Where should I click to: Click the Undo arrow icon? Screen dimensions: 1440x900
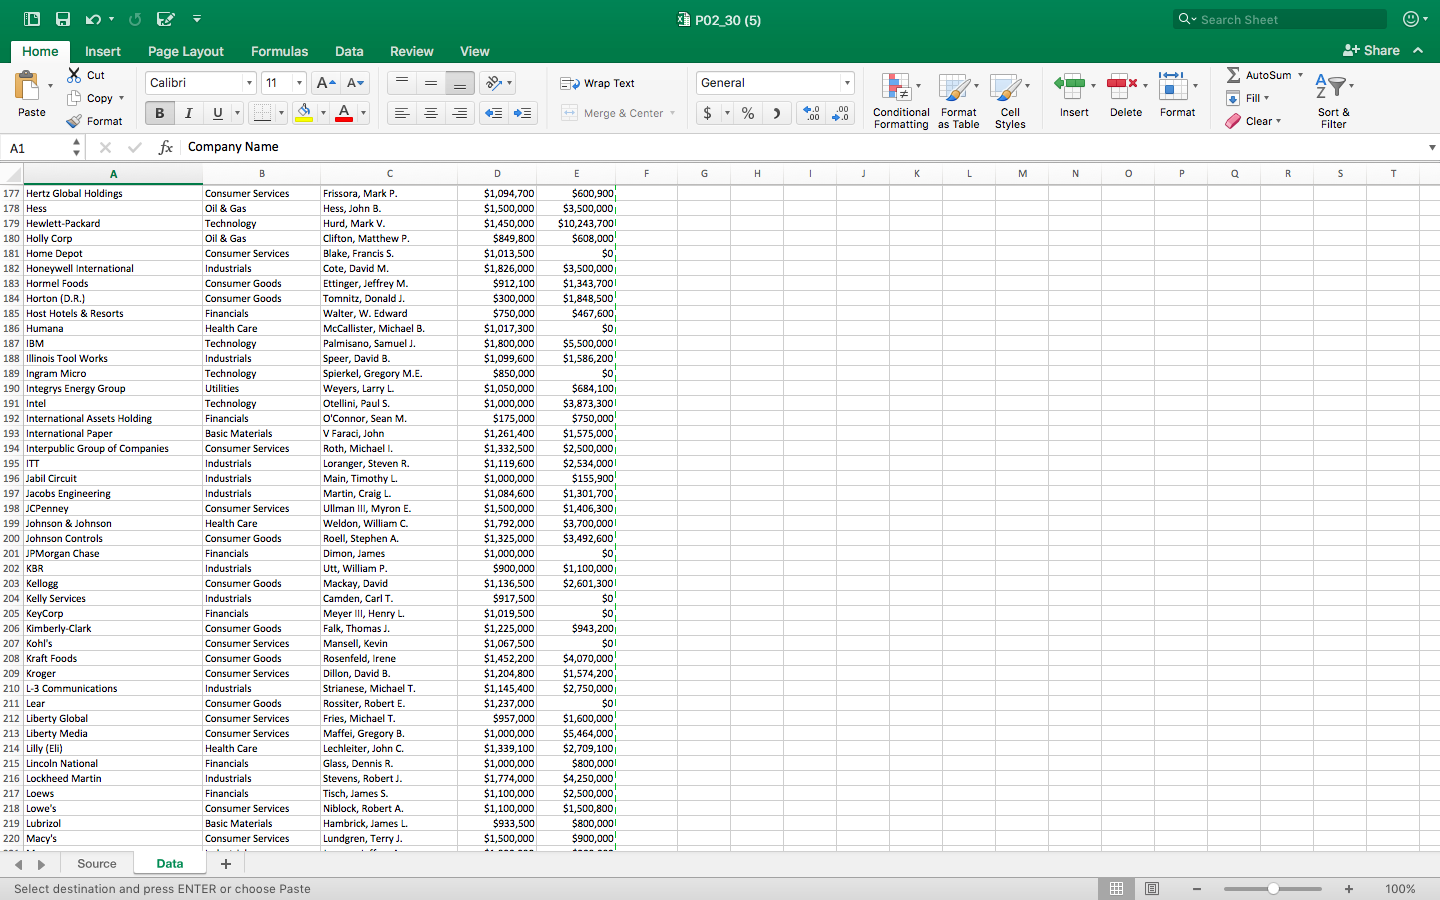click(93, 19)
